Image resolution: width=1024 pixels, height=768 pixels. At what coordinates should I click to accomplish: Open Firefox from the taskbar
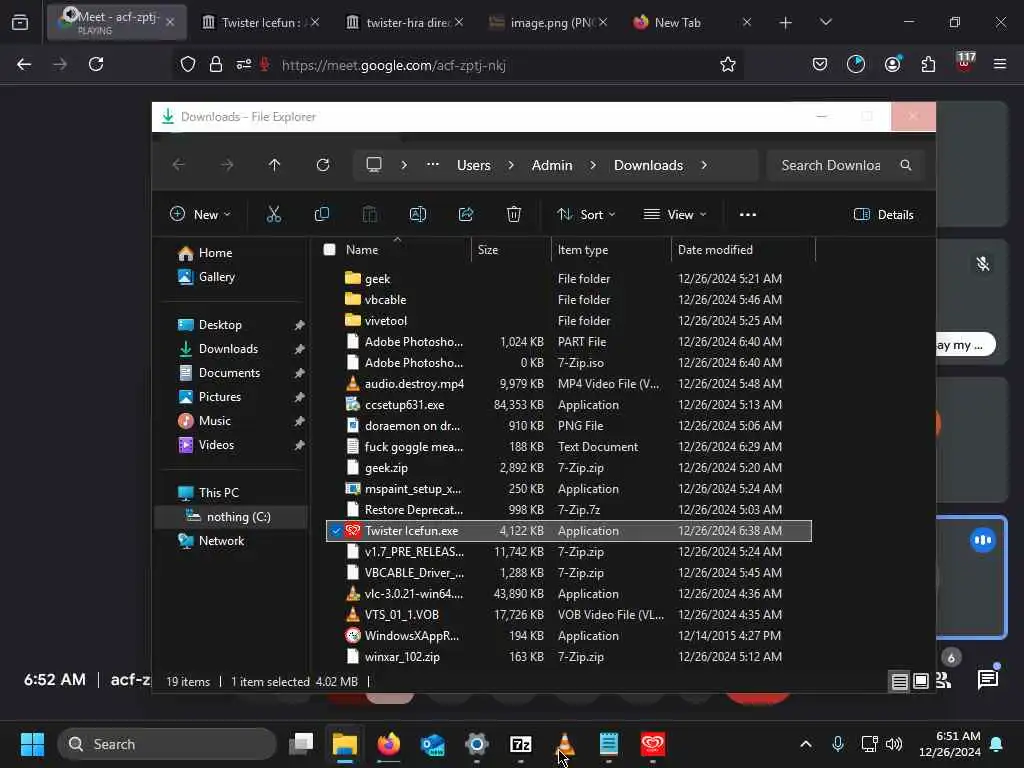pos(389,744)
